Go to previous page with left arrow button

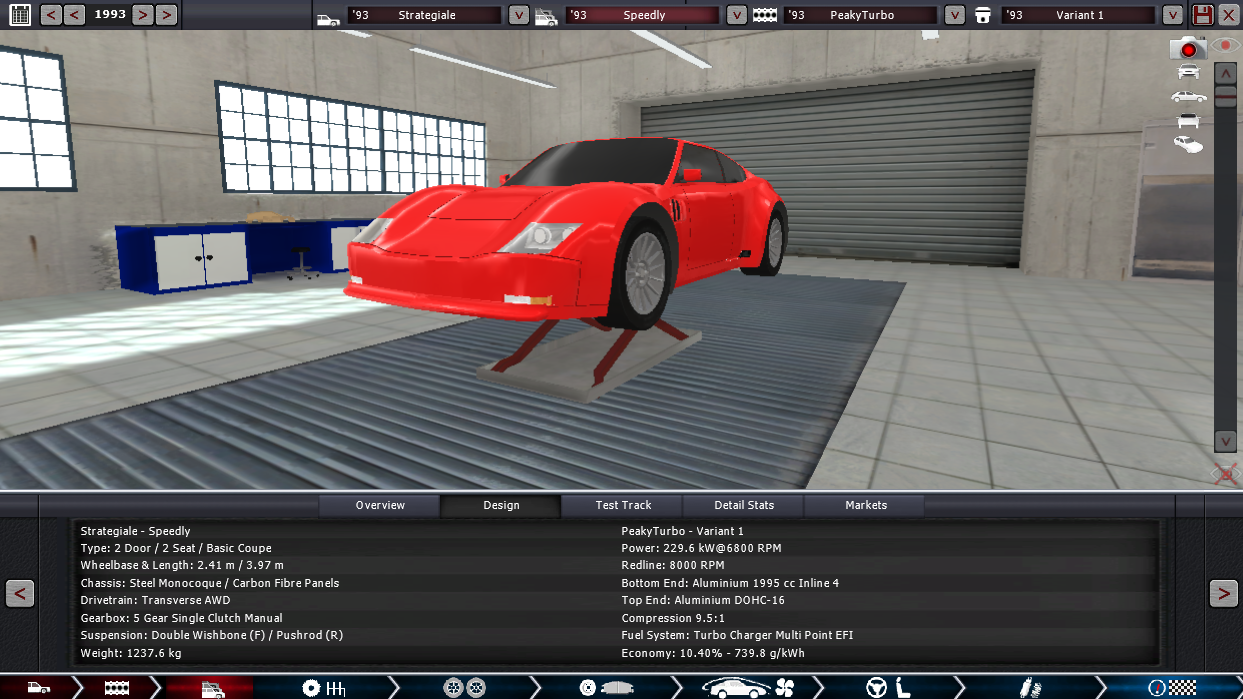[x=20, y=593]
